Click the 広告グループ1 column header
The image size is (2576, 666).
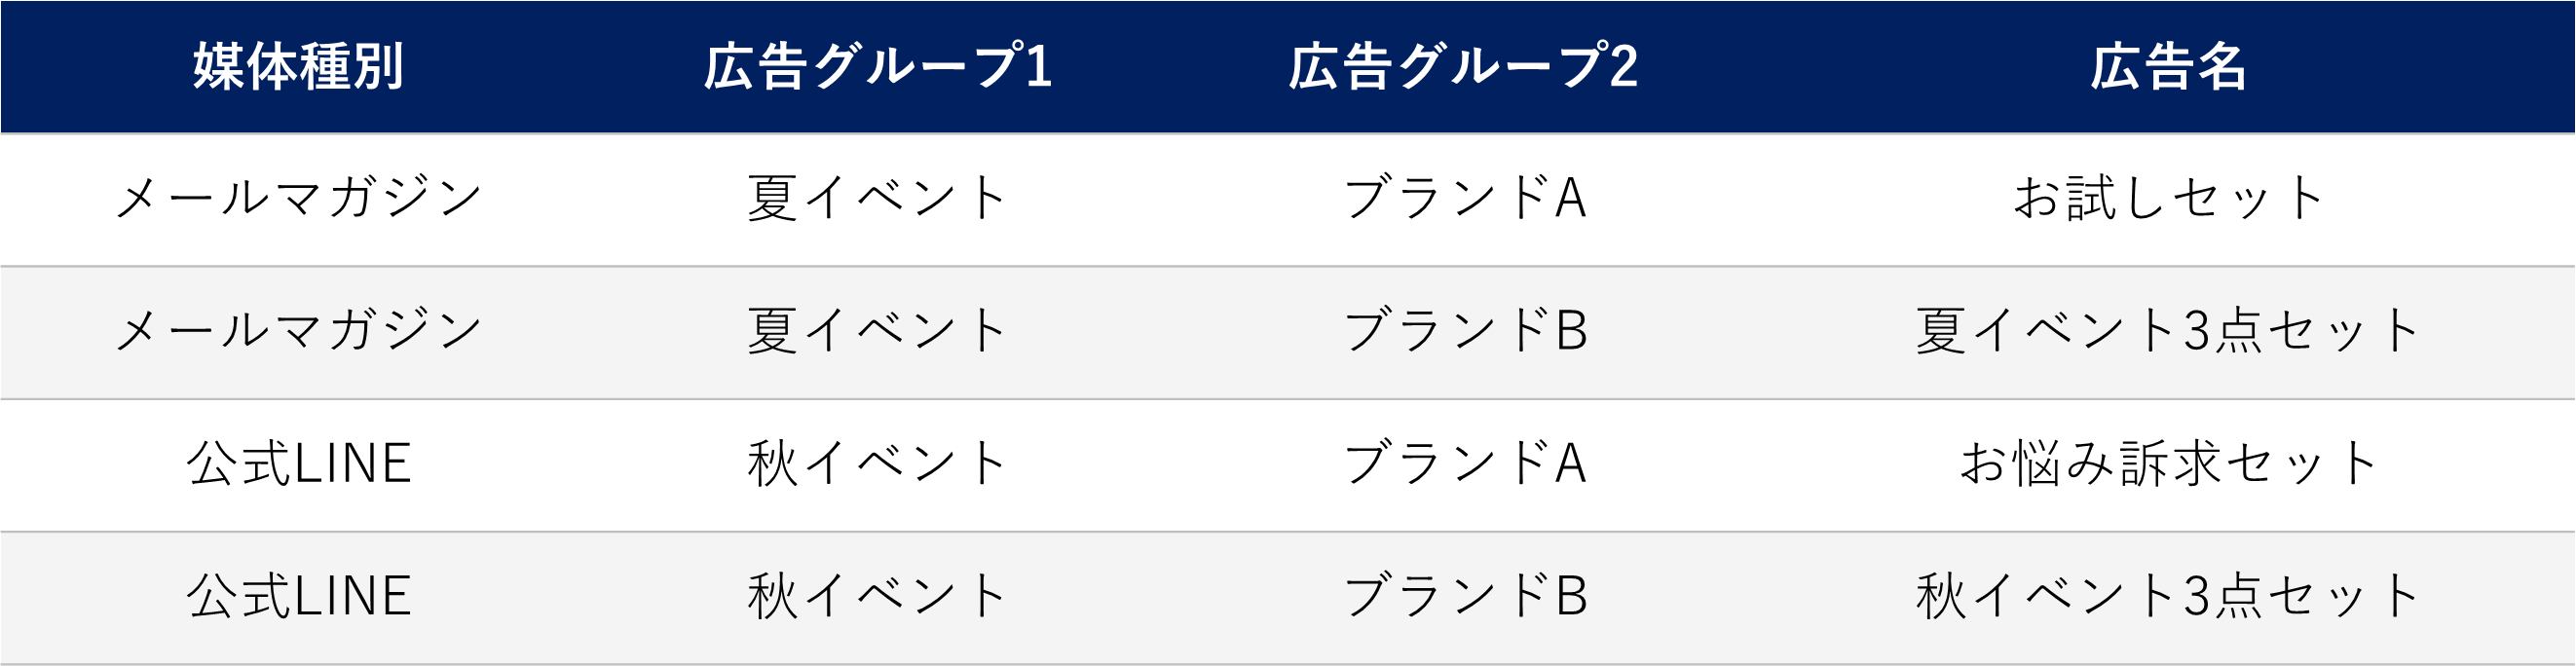[877, 67]
